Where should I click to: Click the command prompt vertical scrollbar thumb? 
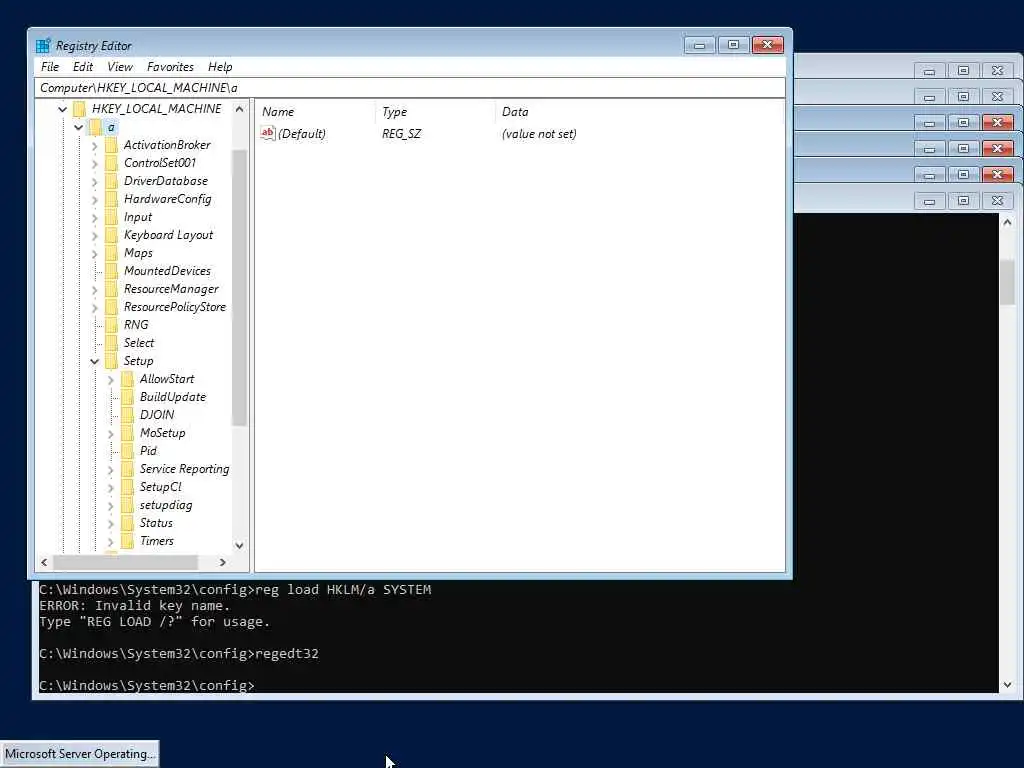(x=1006, y=281)
